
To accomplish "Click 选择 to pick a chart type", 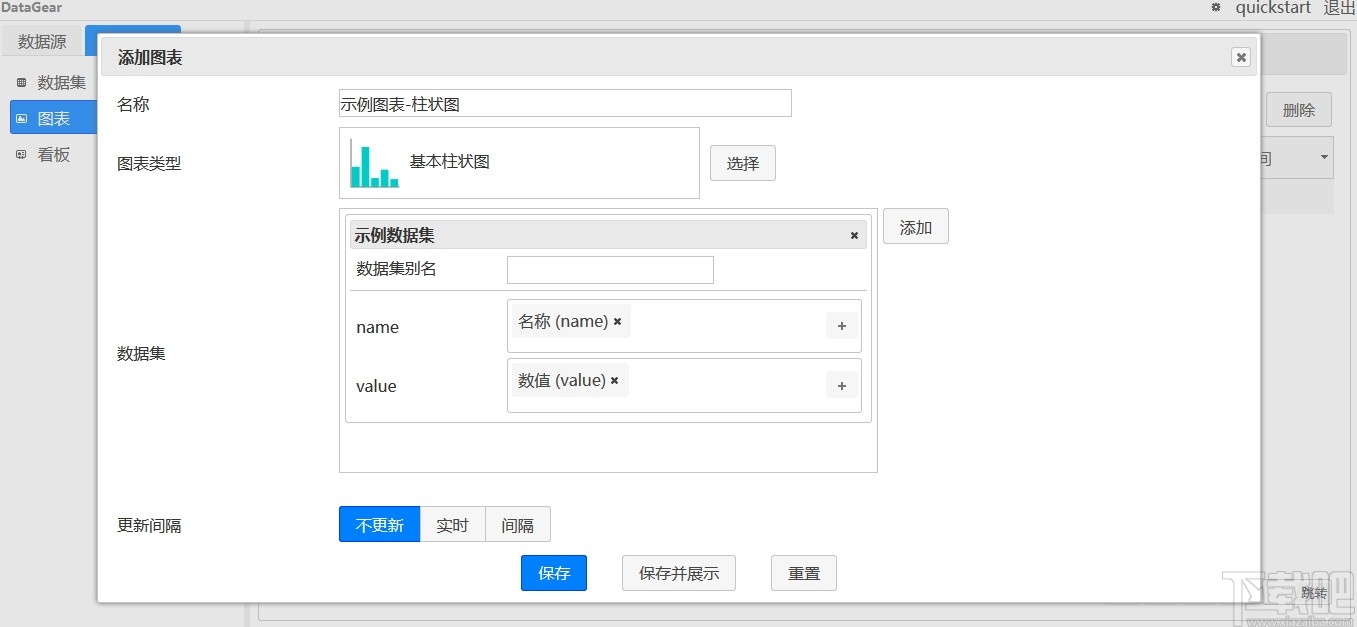I will [x=742, y=162].
